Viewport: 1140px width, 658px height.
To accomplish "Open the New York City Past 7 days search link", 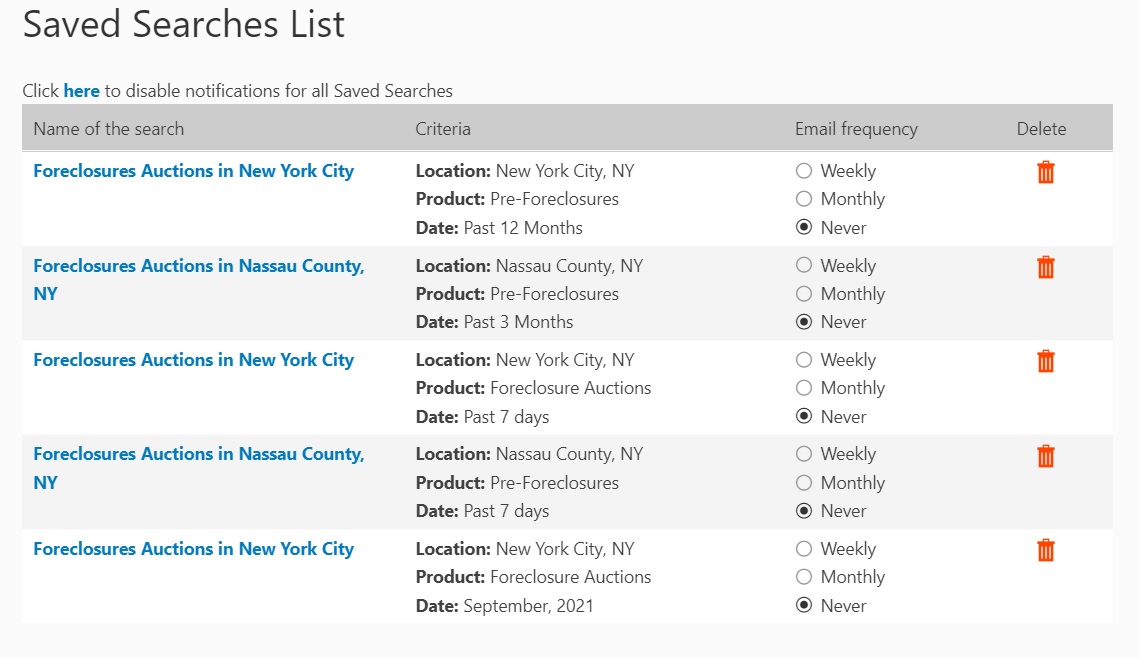I will (193, 360).
